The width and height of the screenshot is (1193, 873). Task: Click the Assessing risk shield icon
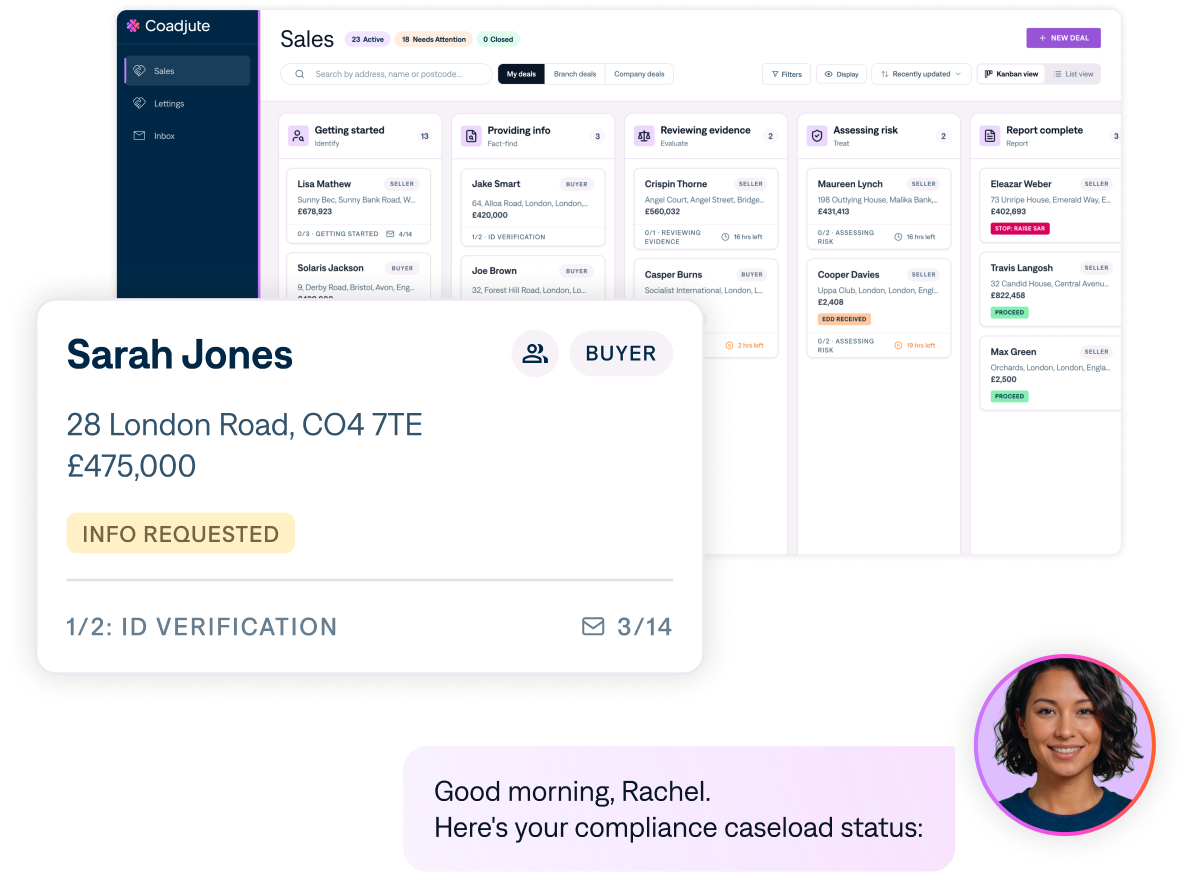click(x=816, y=136)
